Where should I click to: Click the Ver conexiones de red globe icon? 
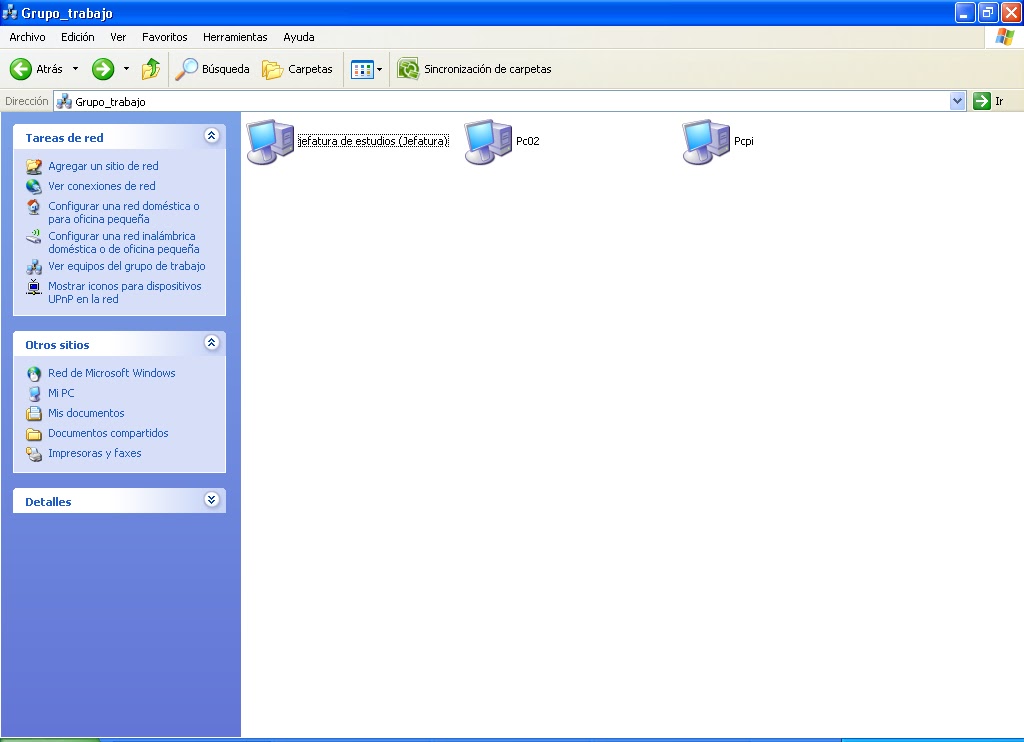(x=34, y=186)
